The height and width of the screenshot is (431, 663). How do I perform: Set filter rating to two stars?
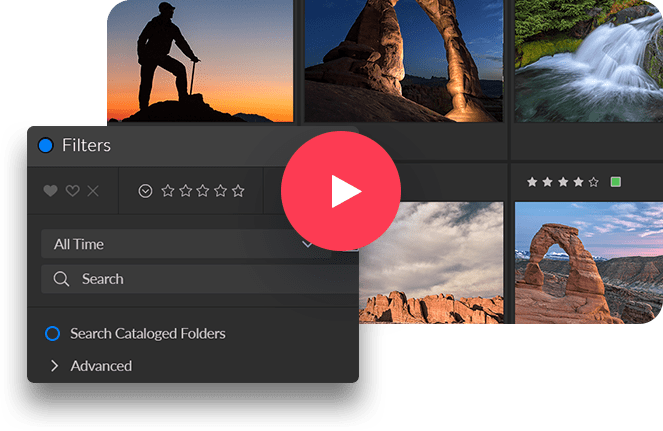pos(186,191)
